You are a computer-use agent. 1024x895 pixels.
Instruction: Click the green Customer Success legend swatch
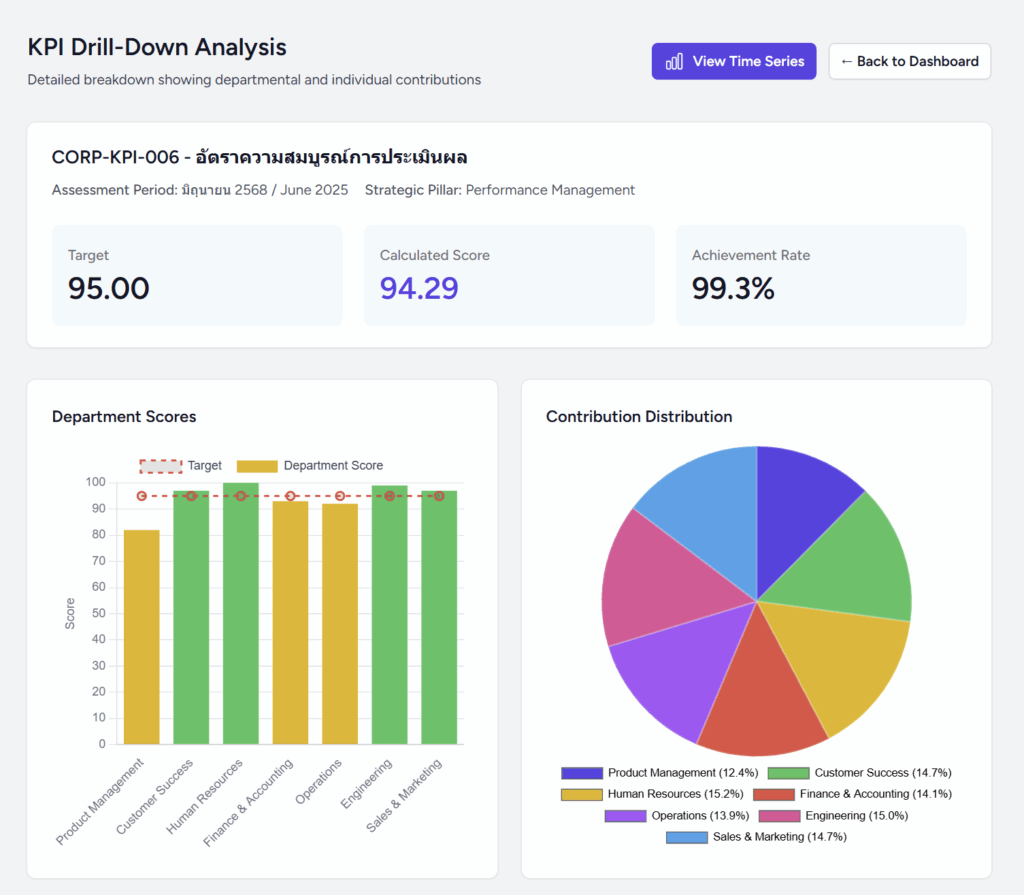point(788,773)
